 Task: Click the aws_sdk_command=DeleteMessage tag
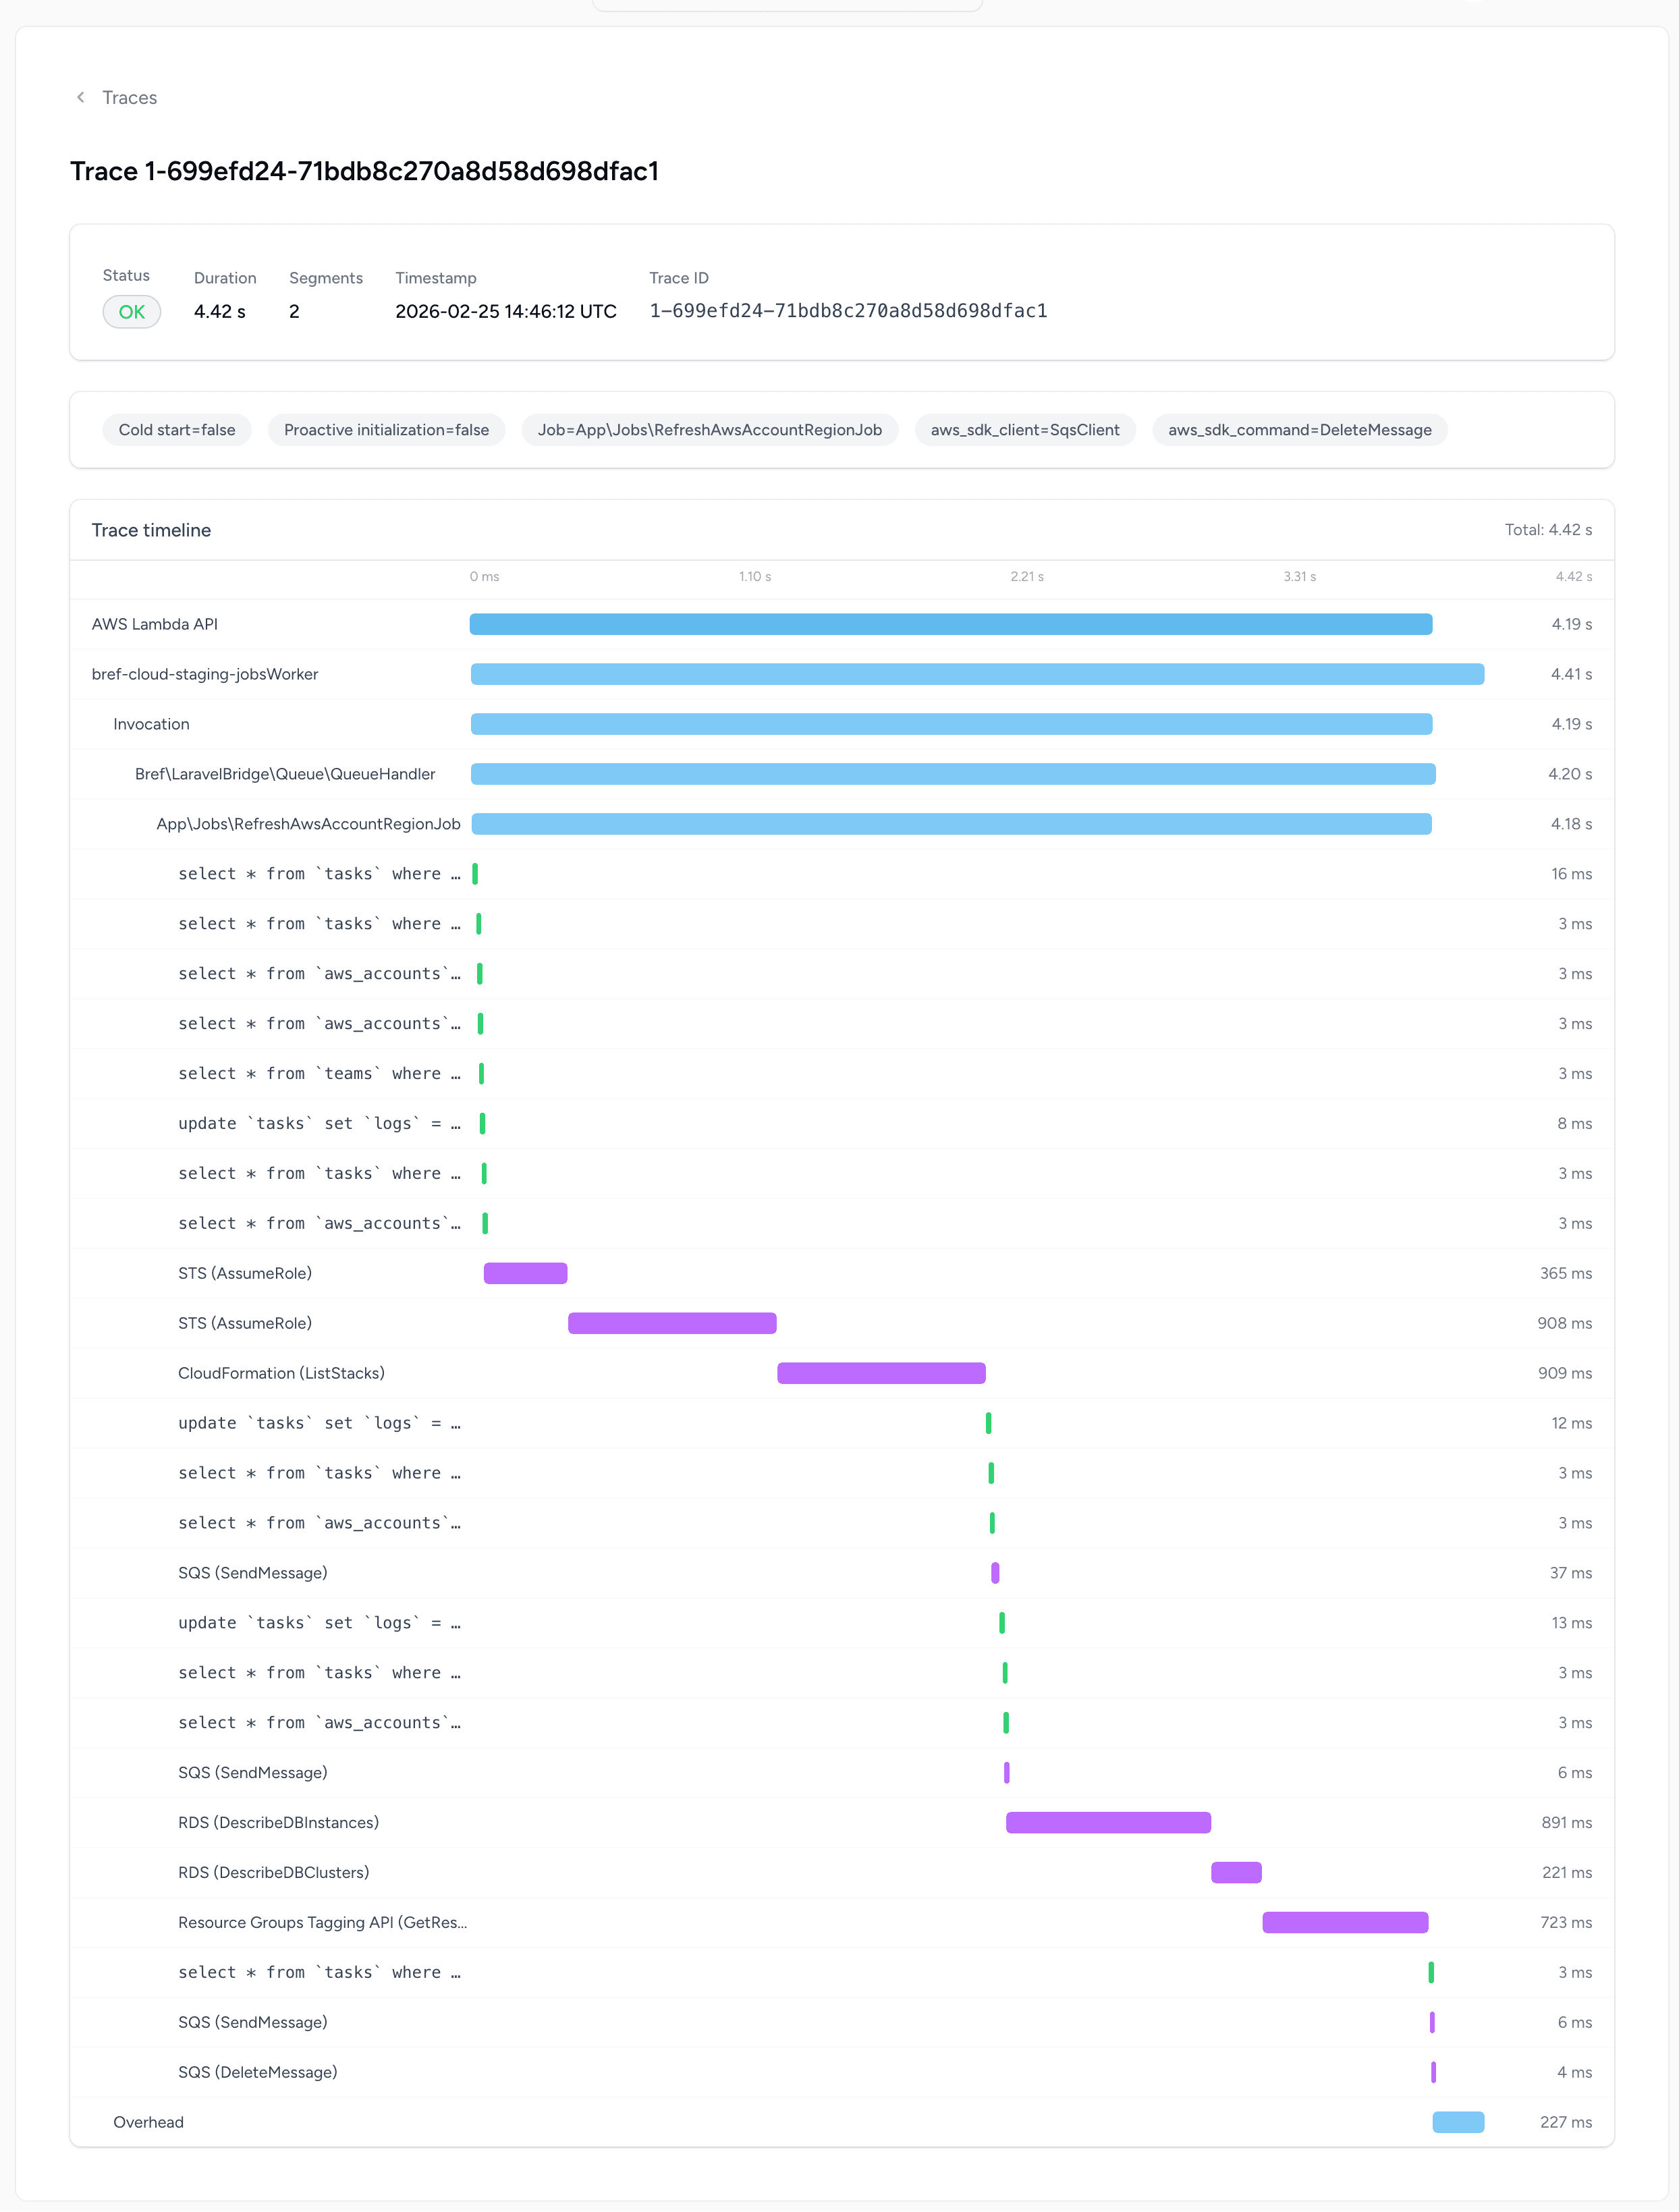1300,430
